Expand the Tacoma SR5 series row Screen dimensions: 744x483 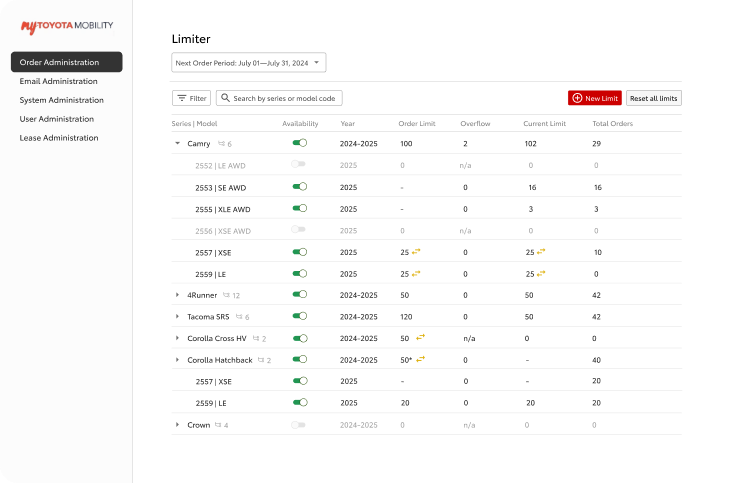[177, 316]
